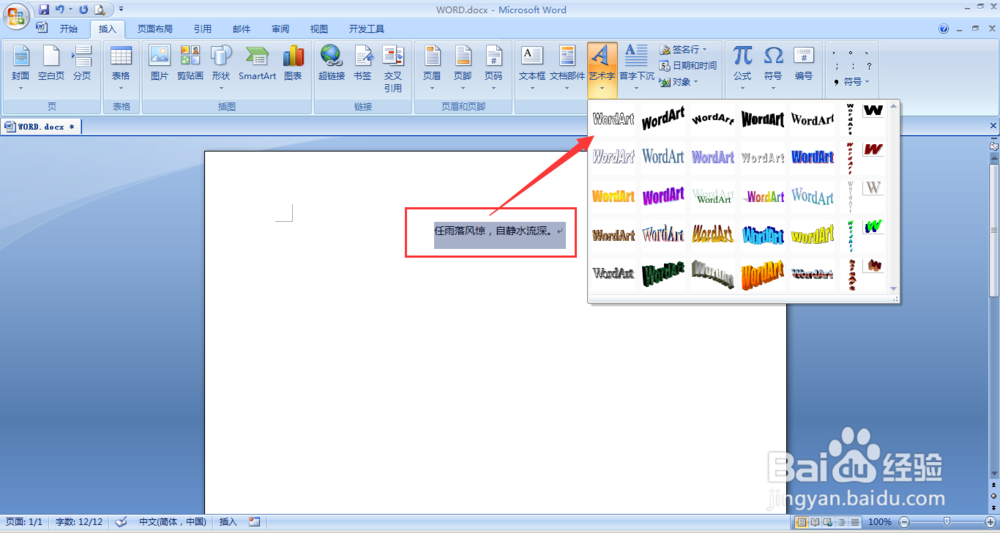Click the 100% zoom level button
Viewport: 1000px width, 533px height.
(x=879, y=522)
